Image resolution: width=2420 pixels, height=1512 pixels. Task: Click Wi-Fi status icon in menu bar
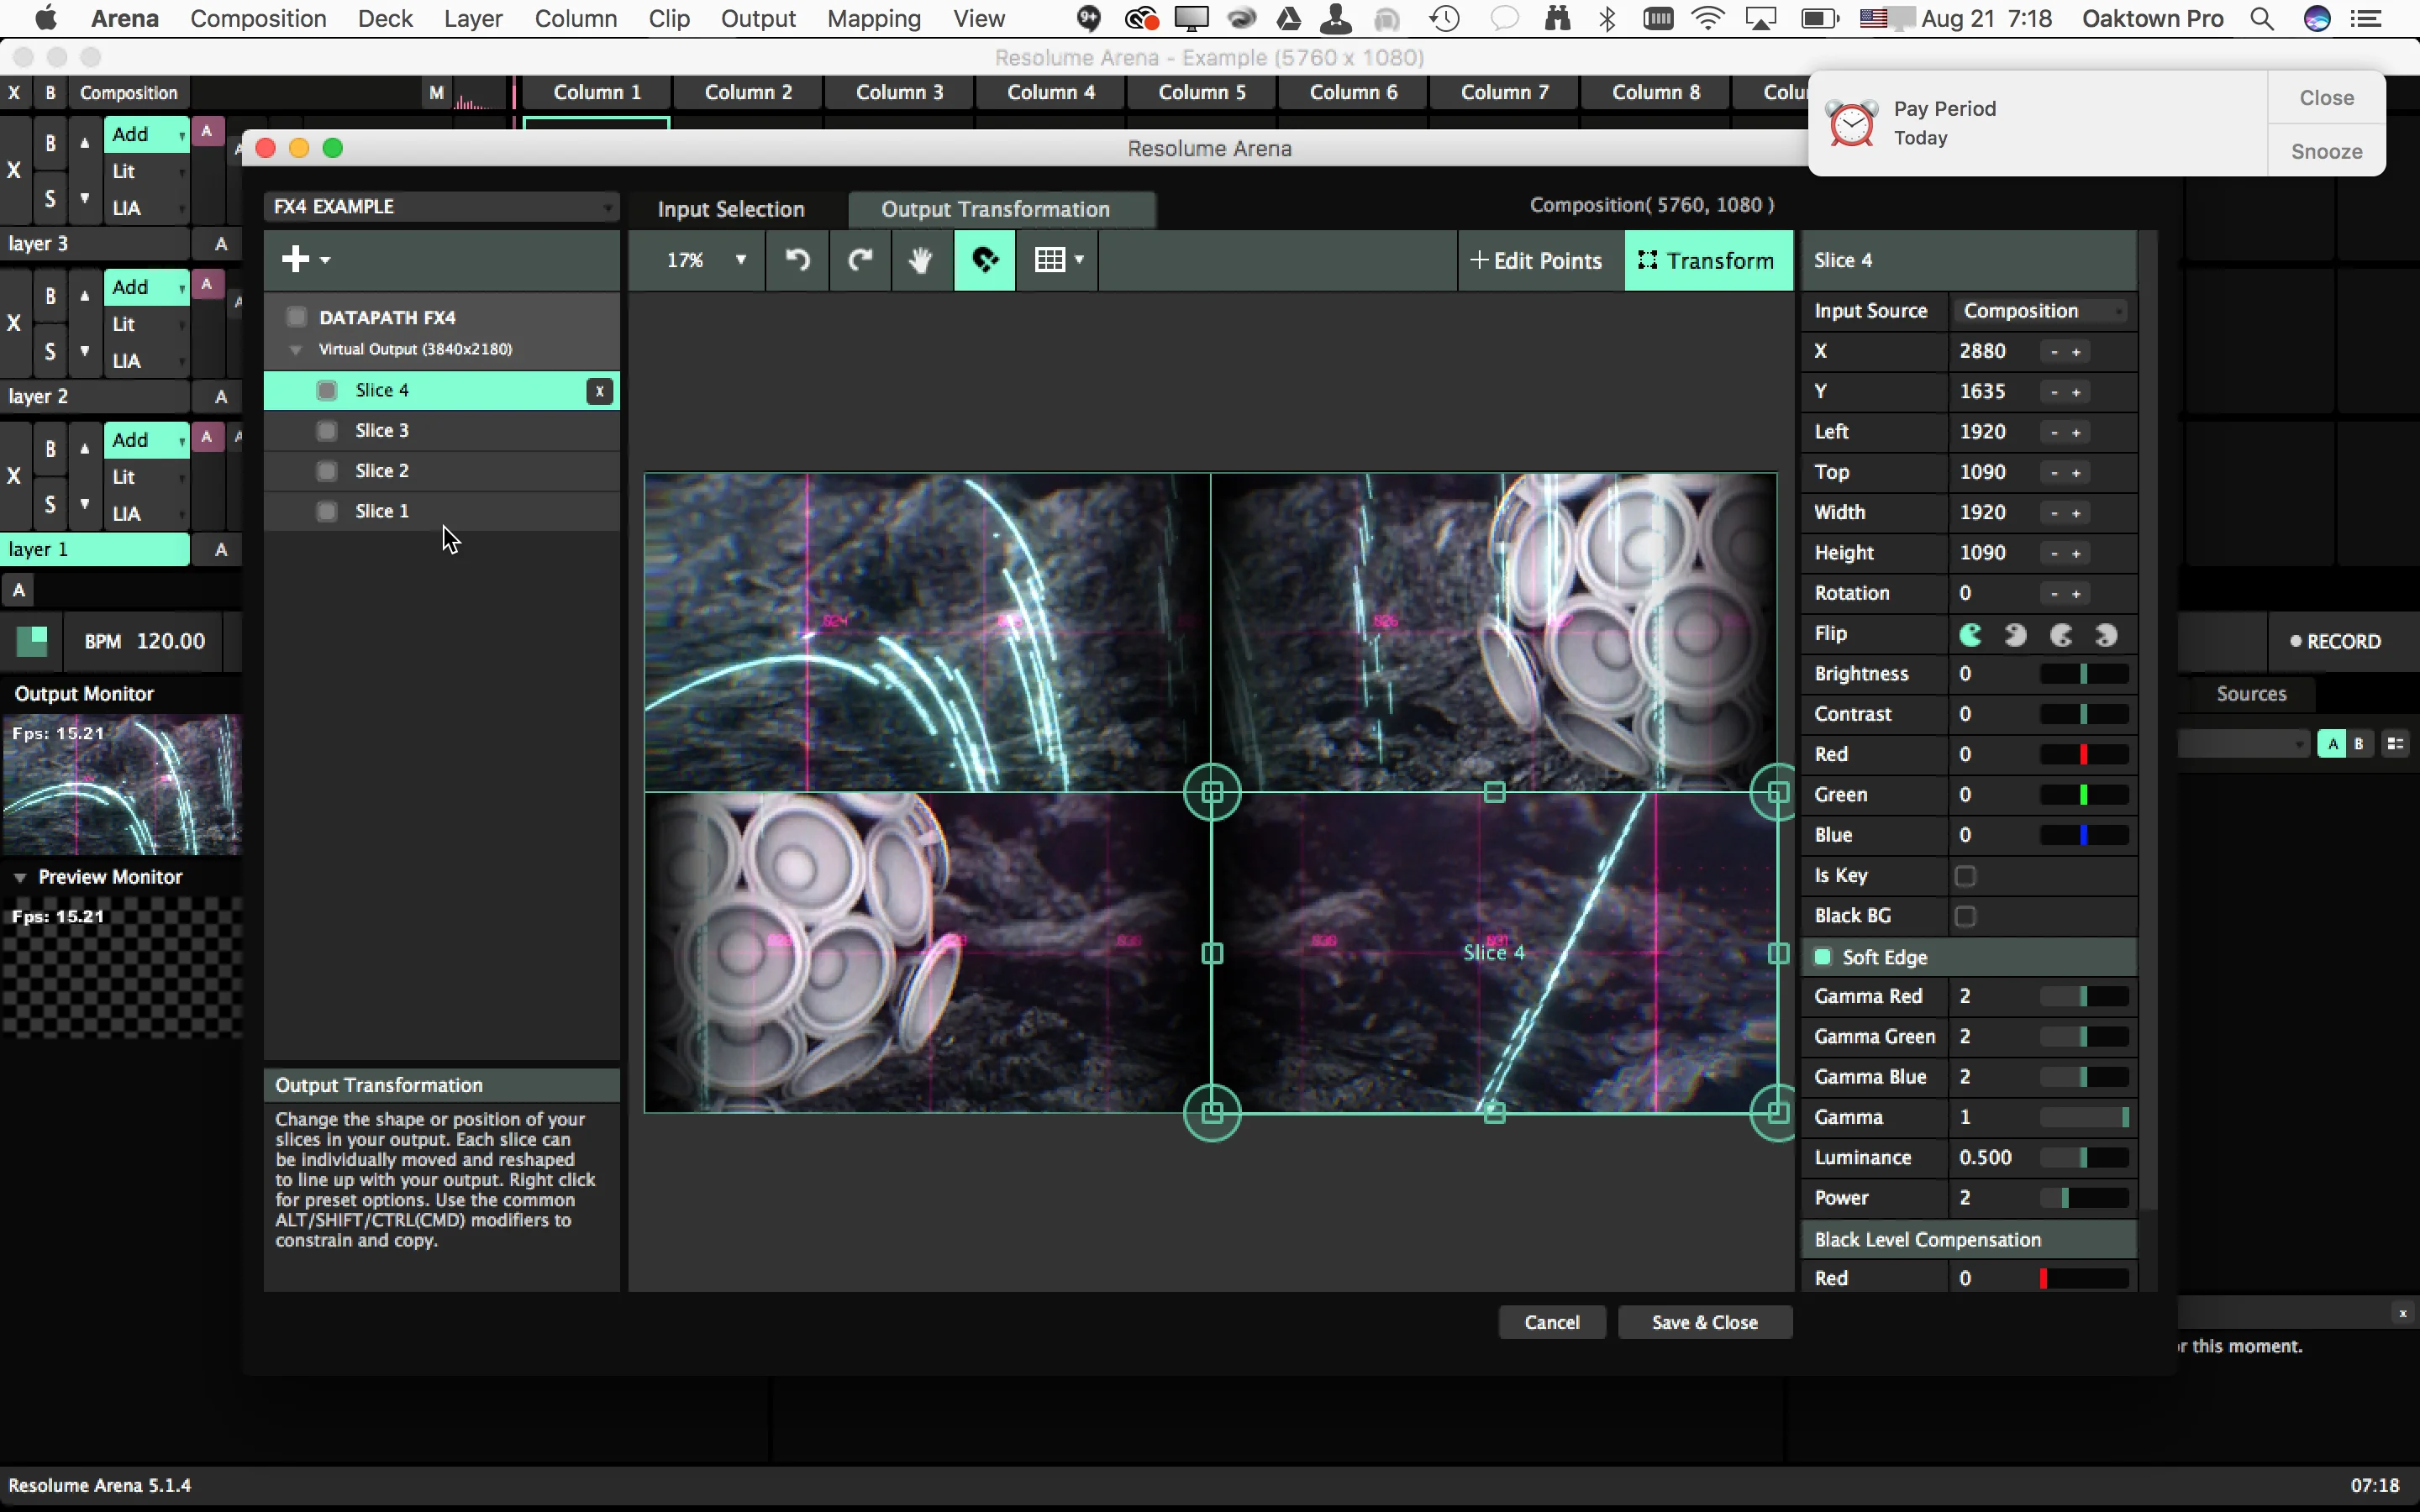pos(1708,18)
